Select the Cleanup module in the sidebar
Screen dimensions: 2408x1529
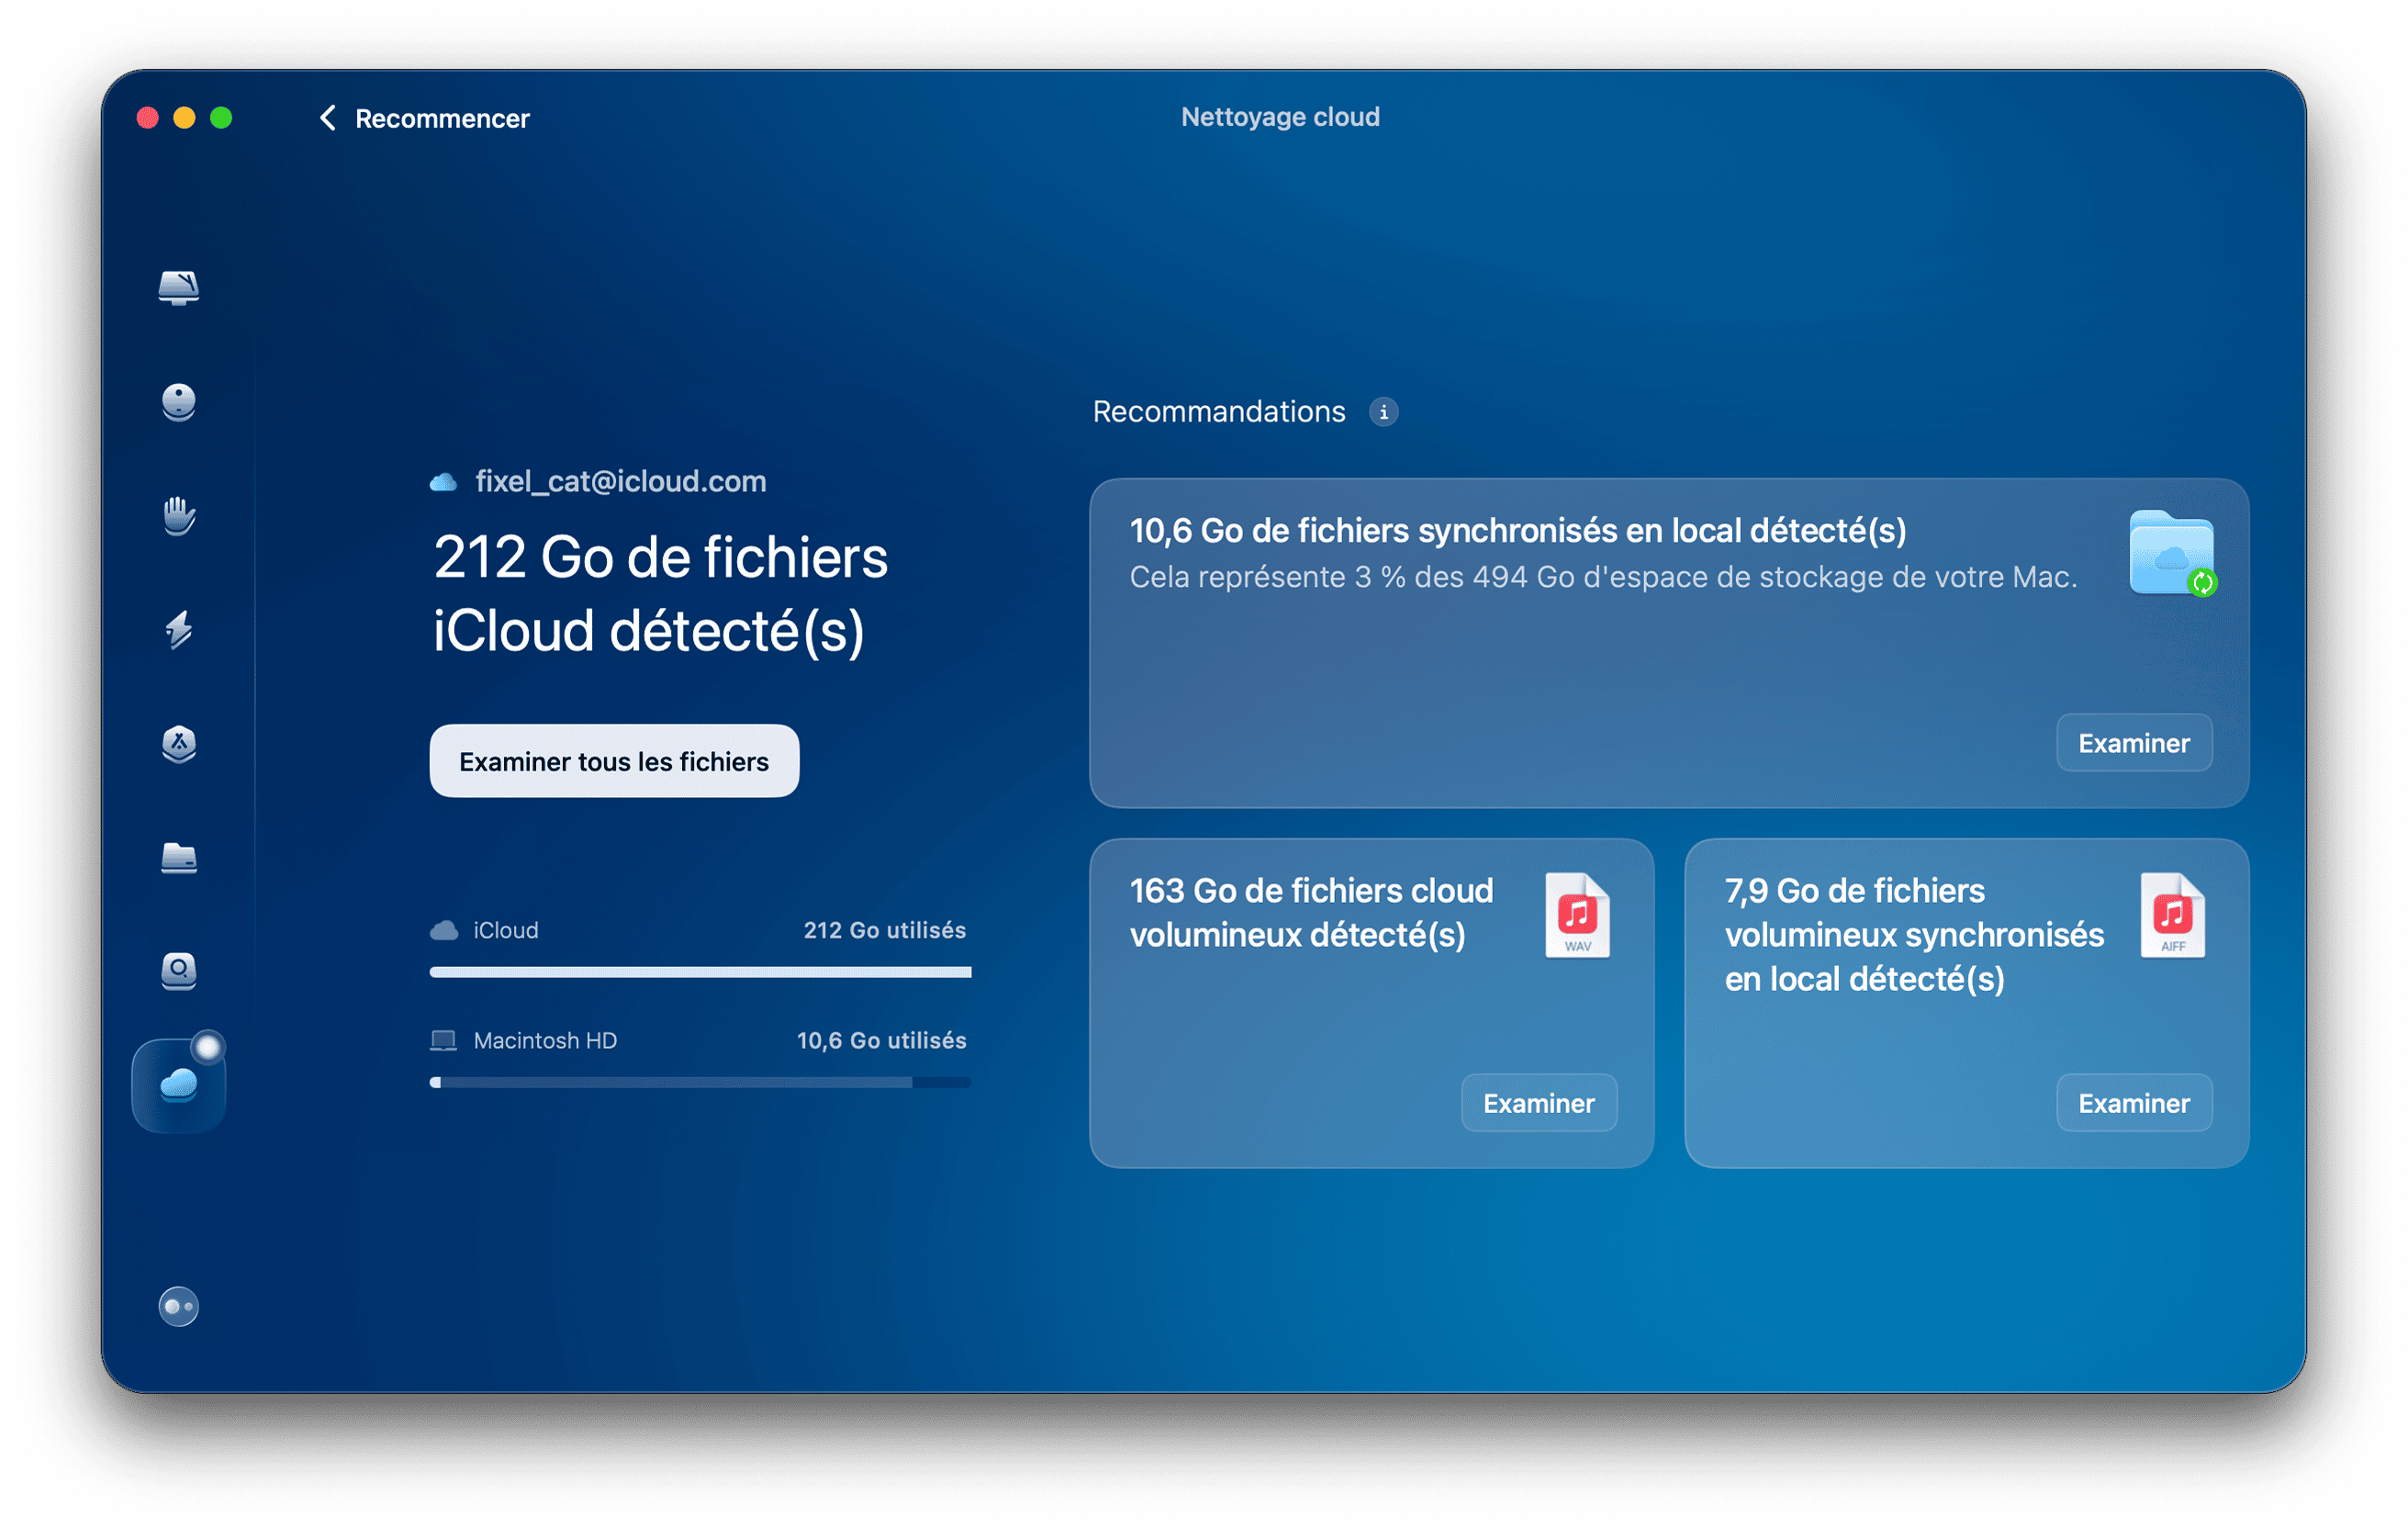(178, 403)
